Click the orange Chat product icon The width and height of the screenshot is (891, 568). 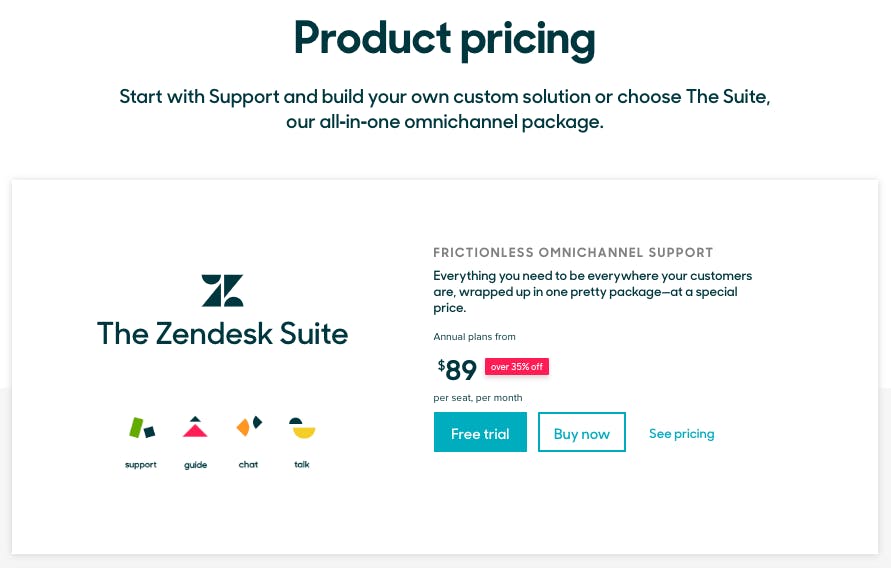[x=249, y=426]
